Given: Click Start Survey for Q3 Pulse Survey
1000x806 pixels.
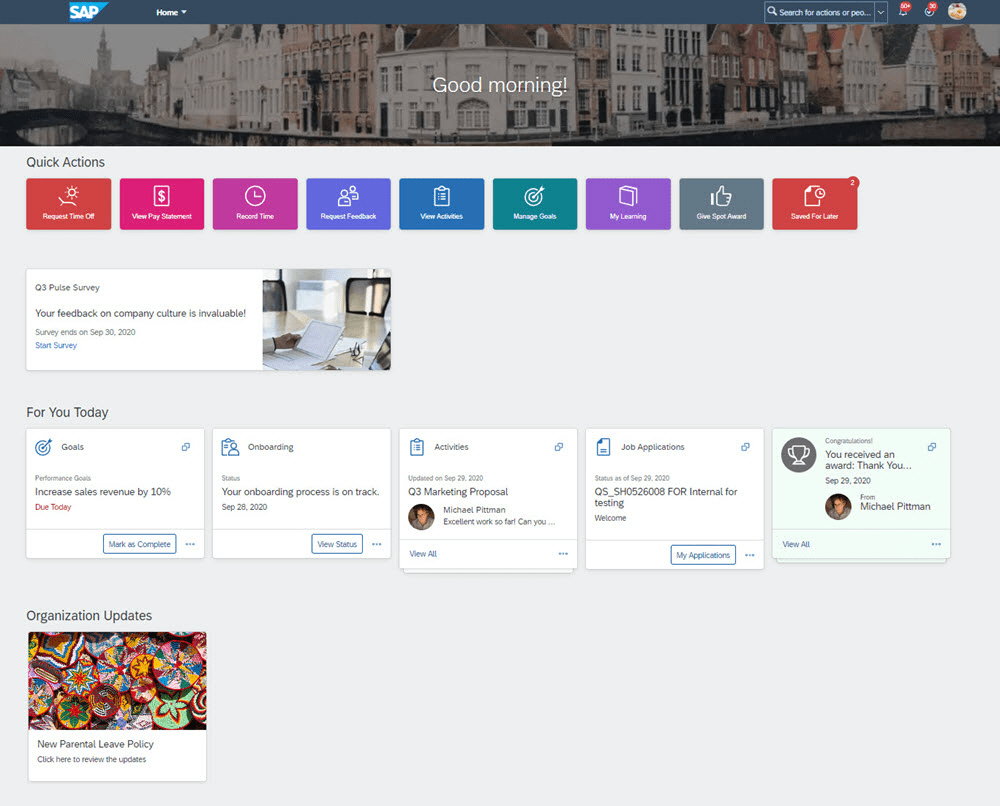Looking at the screenshot, I should click(x=56, y=345).
